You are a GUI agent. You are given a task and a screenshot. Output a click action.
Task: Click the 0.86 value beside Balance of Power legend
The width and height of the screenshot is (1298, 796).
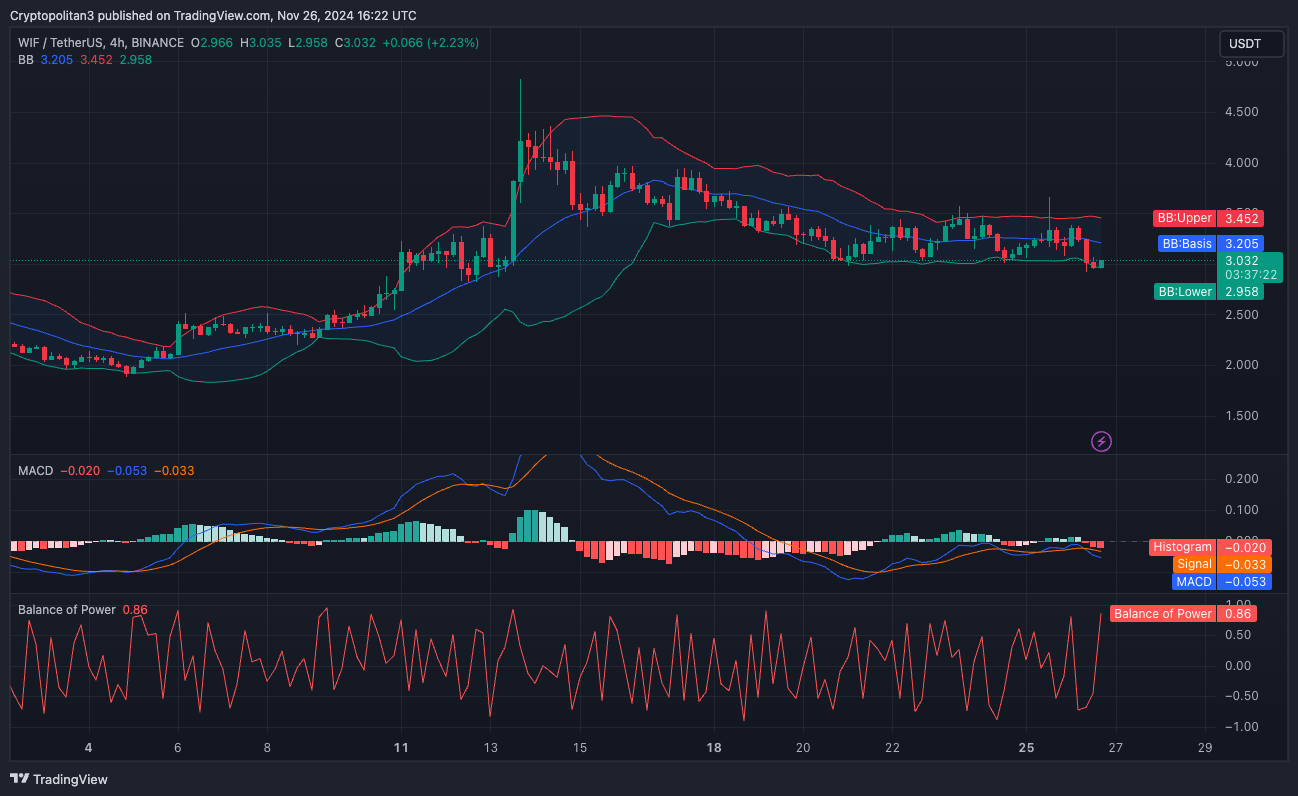click(135, 610)
